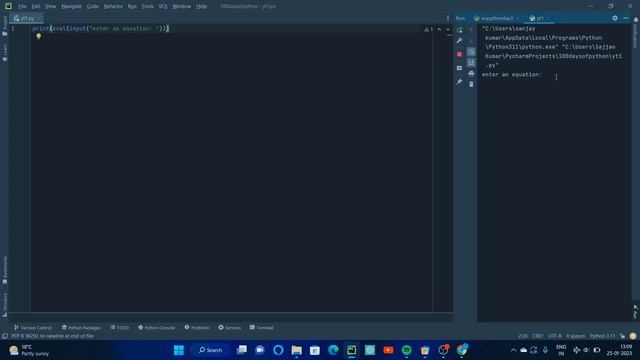Open the TODO tool window
The image size is (640, 360).
(120, 328)
